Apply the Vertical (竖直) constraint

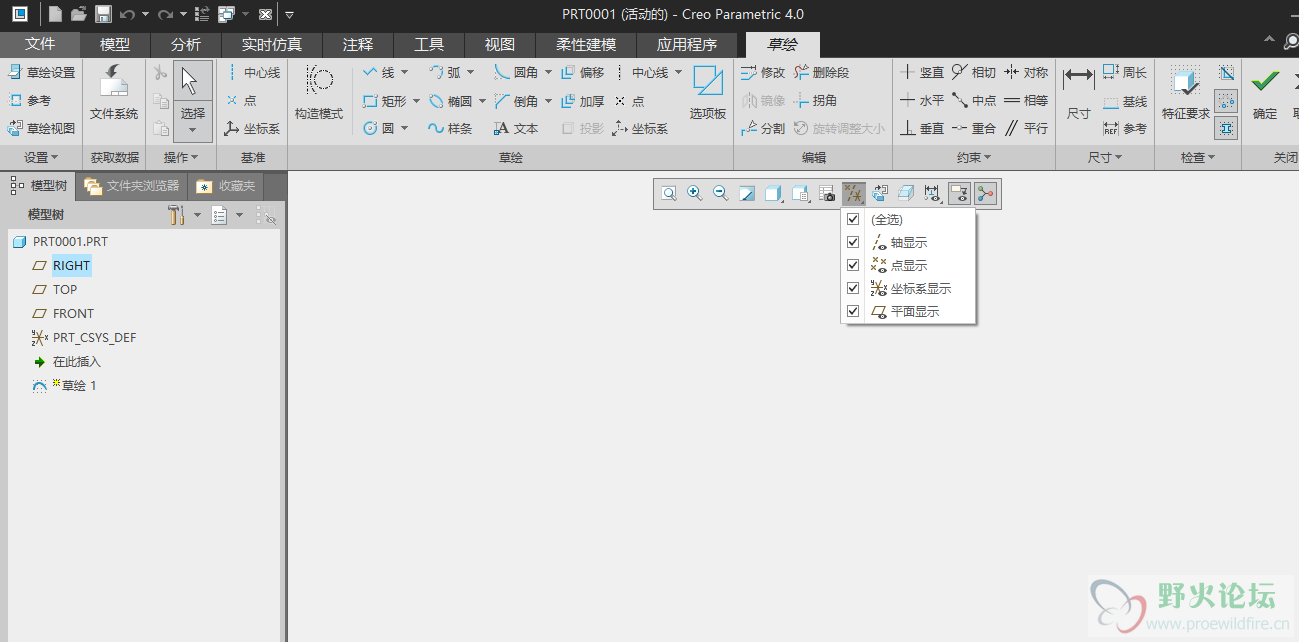(922, 73)
